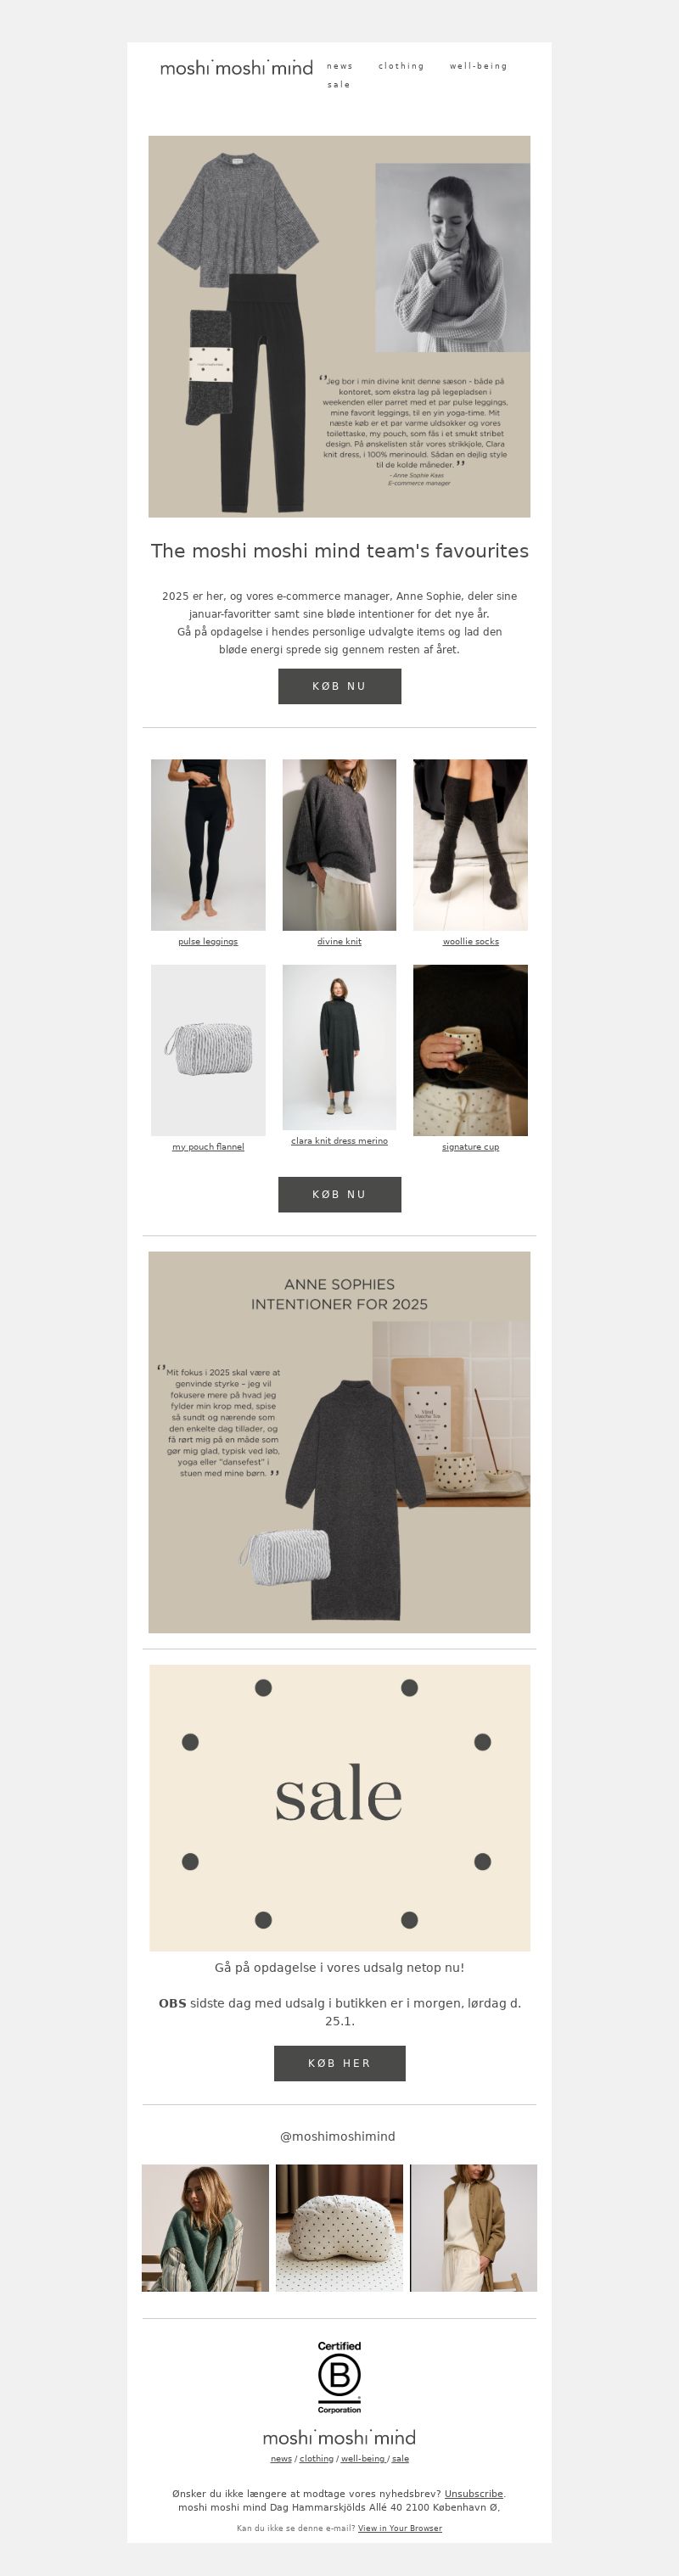
Task: Click the first KØB NU button
Action: coord(339,686)
